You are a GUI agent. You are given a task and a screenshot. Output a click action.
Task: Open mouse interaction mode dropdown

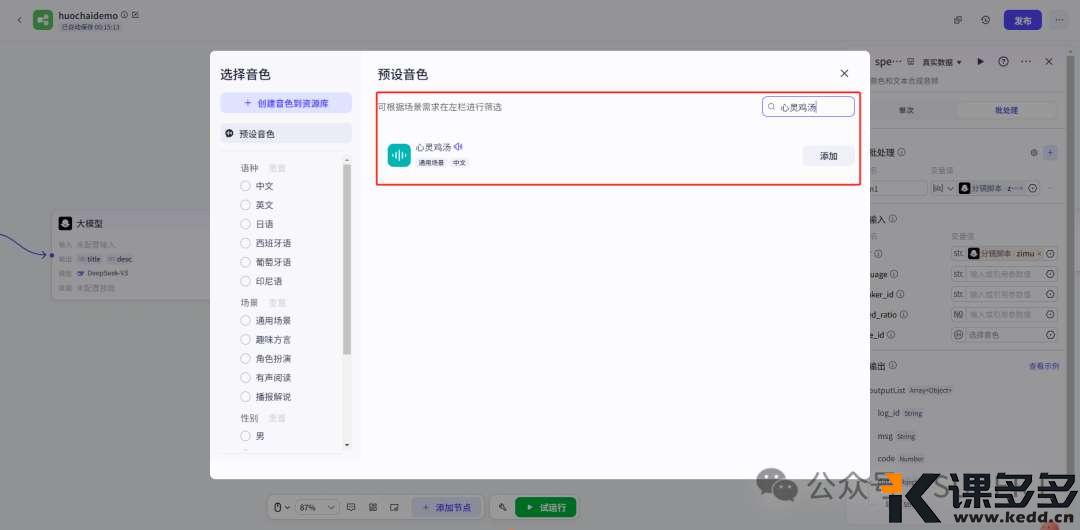(x=282, y=507)
